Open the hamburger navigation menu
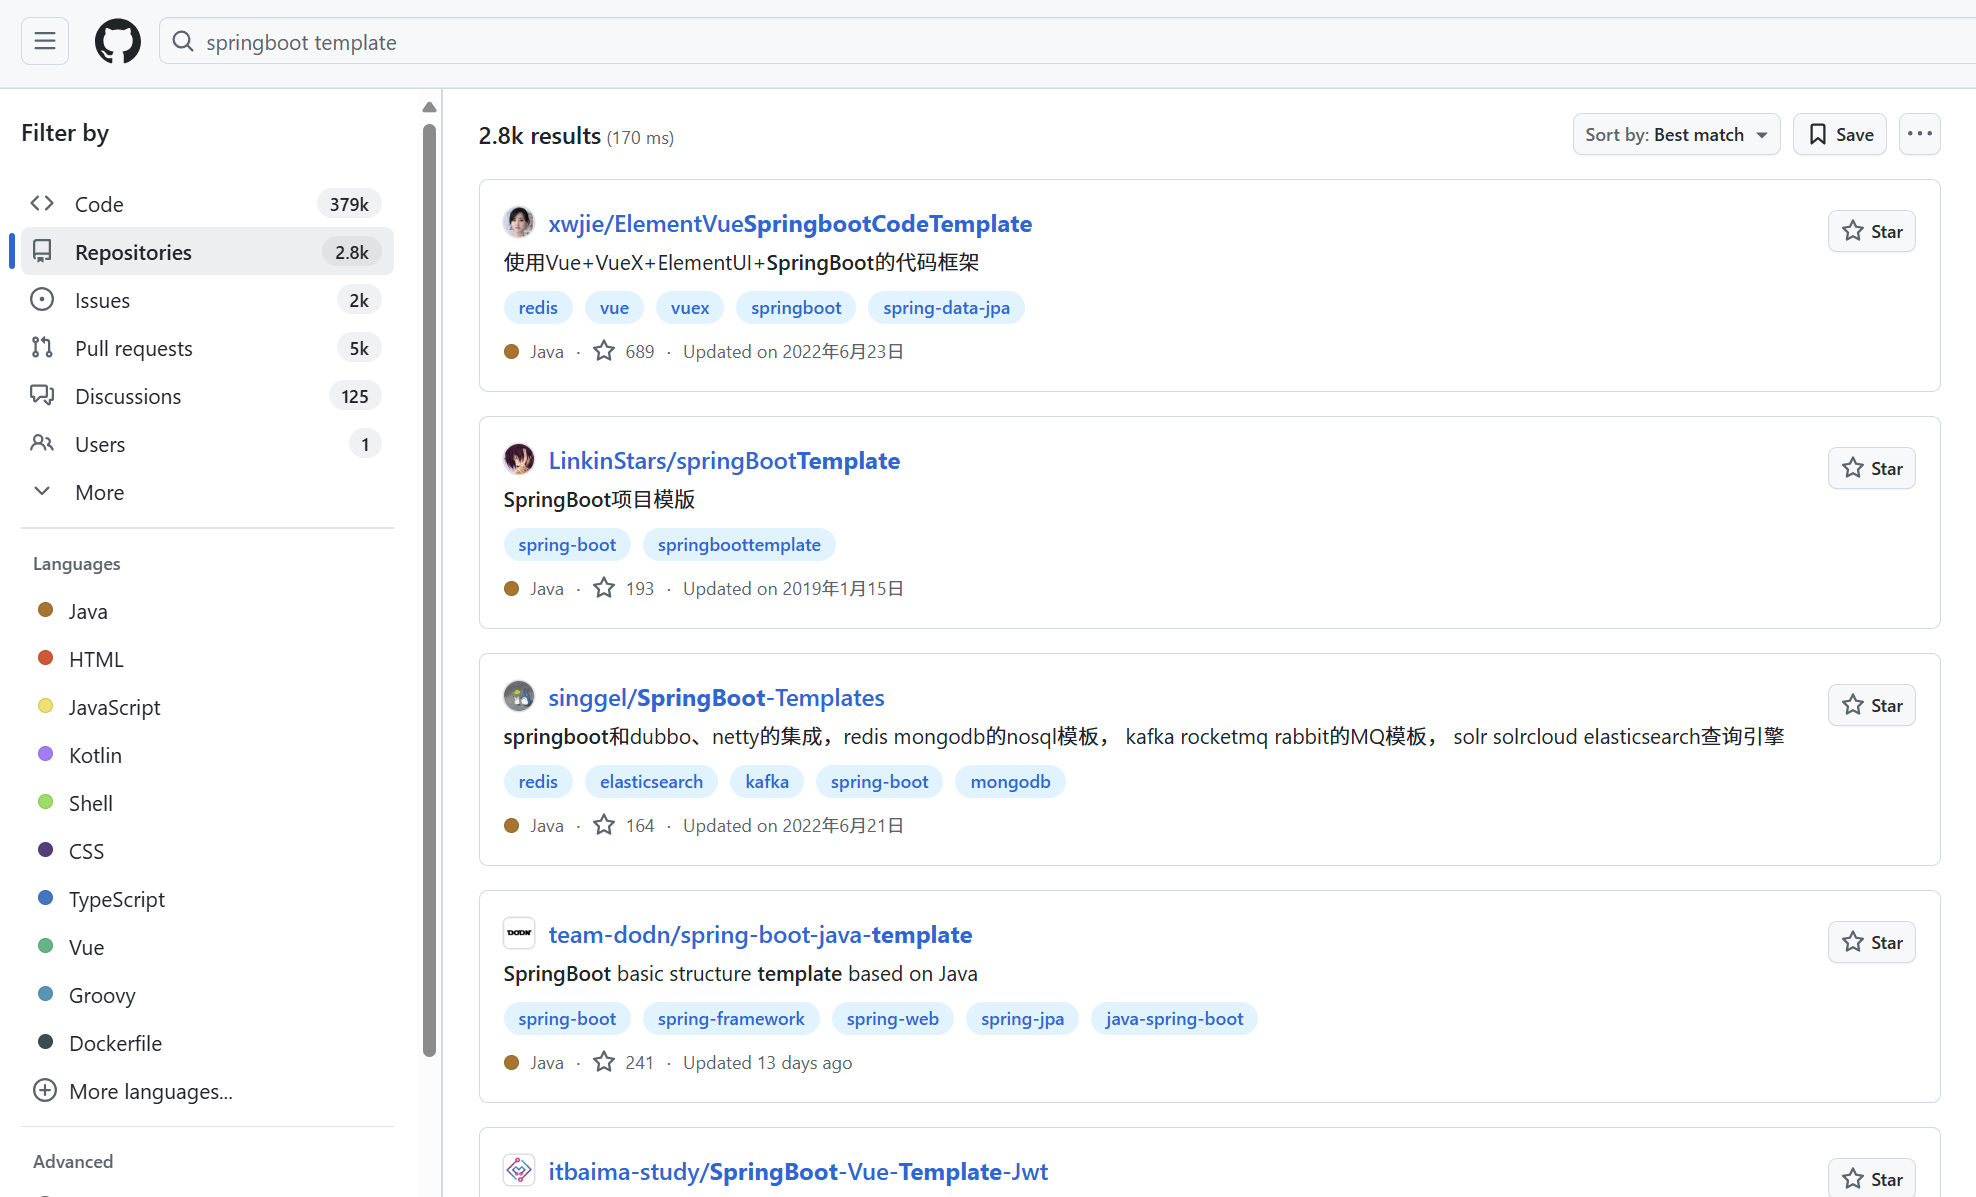The height and width of the screenshot is (1197, 1976). click(45, 41)
